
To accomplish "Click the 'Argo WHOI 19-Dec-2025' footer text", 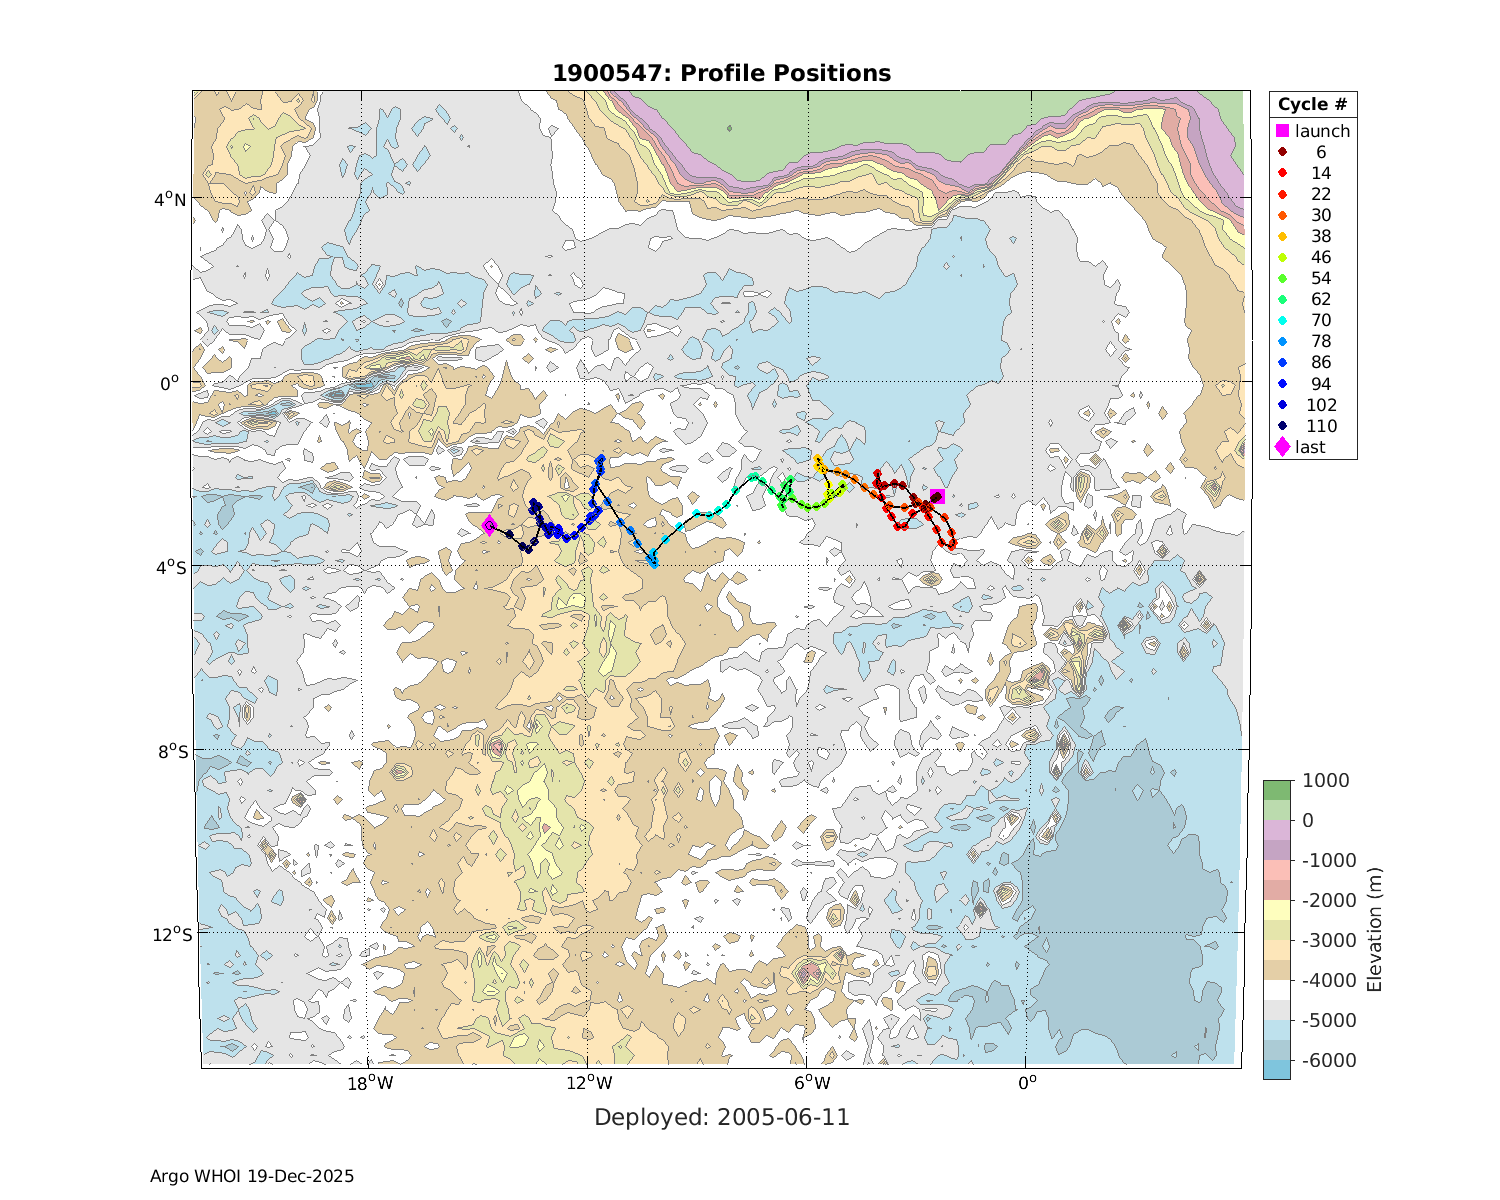I will (x=252, y=1176).
